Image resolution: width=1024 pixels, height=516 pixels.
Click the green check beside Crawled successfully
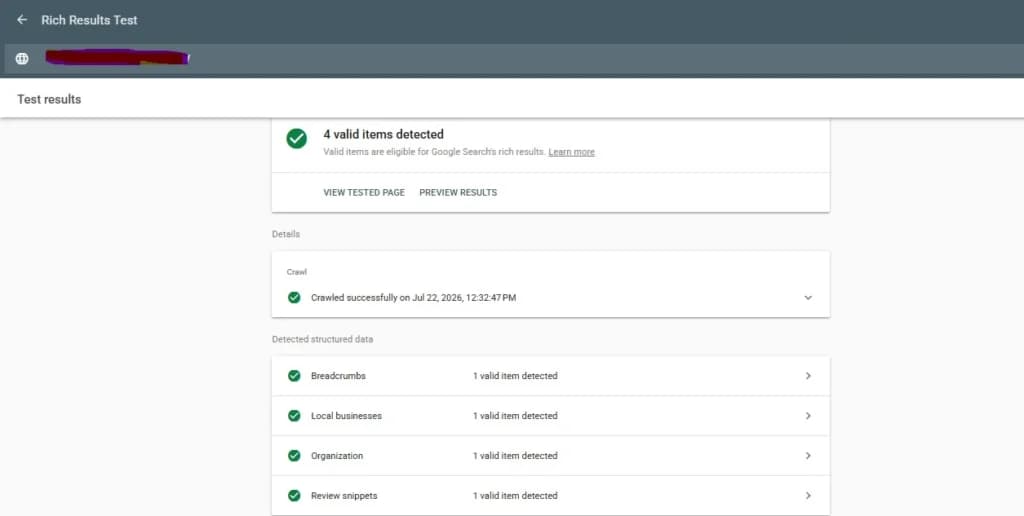[295, 298]
